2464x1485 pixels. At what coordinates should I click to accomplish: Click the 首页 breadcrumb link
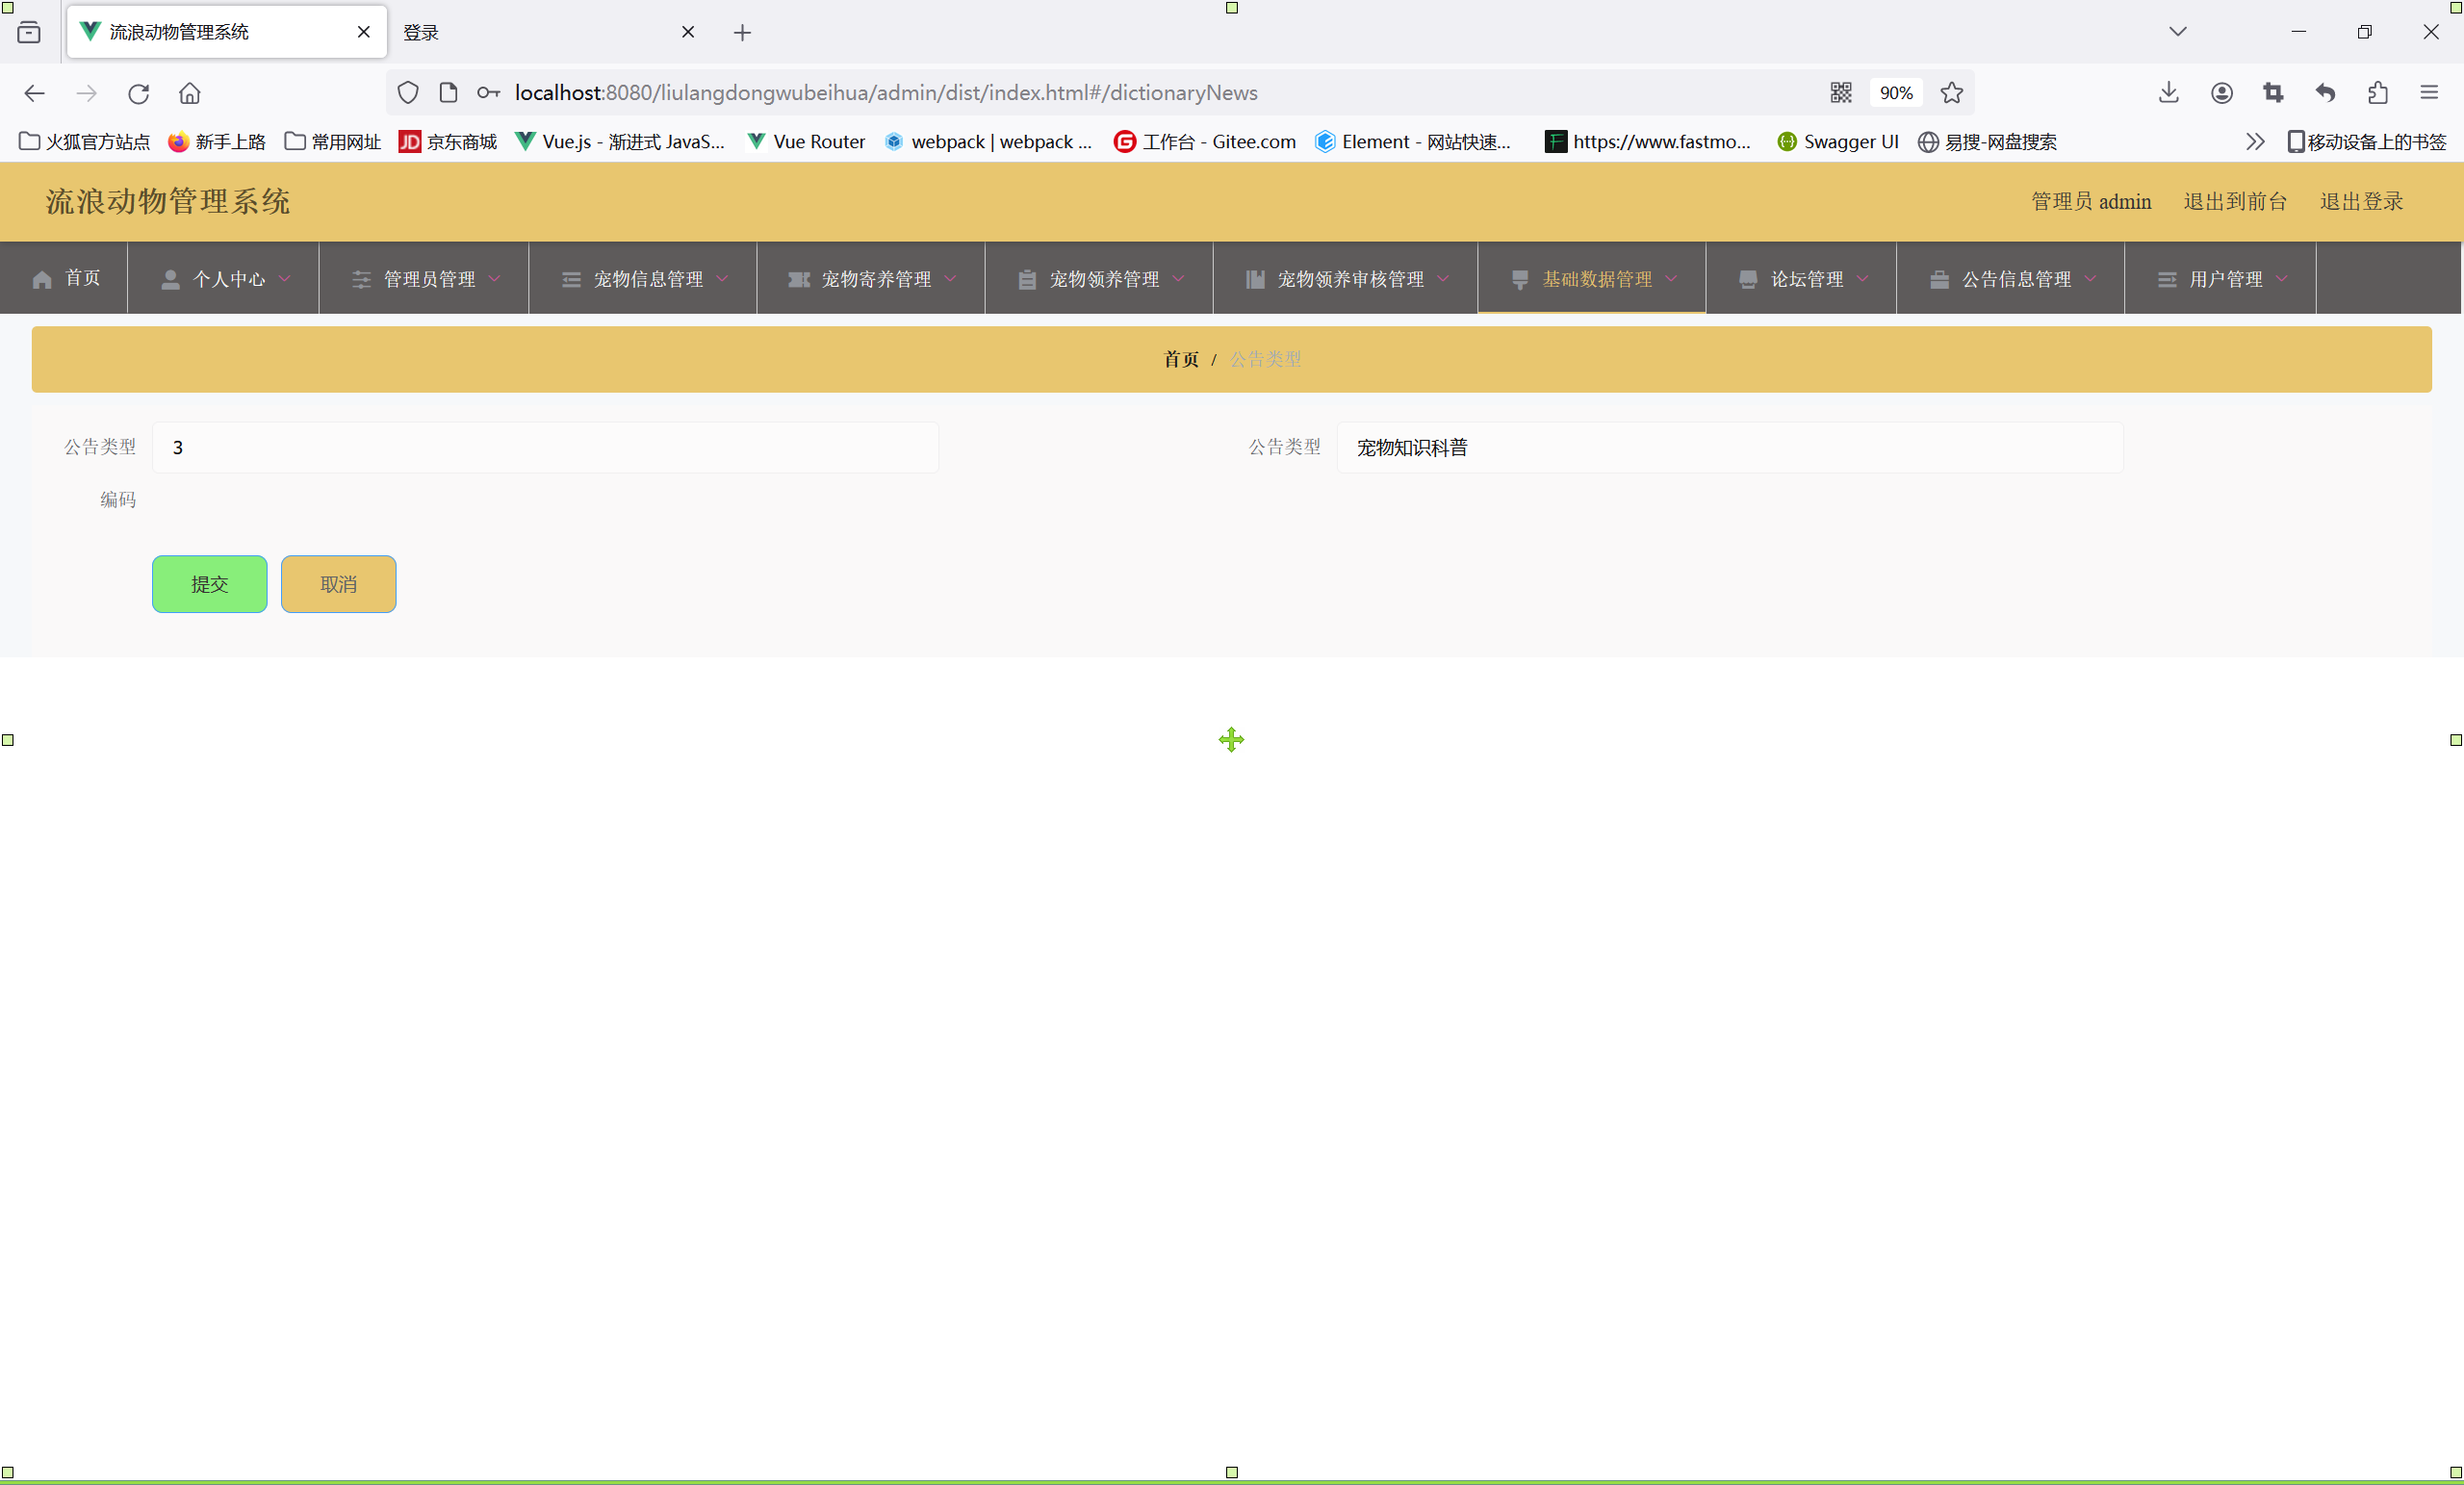click(x=1180, y=359)
